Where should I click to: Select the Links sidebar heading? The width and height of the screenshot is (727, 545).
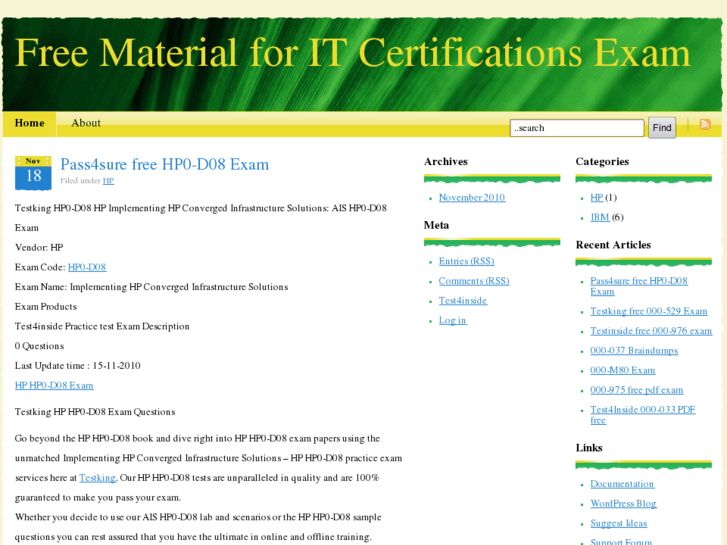[589, 448]
